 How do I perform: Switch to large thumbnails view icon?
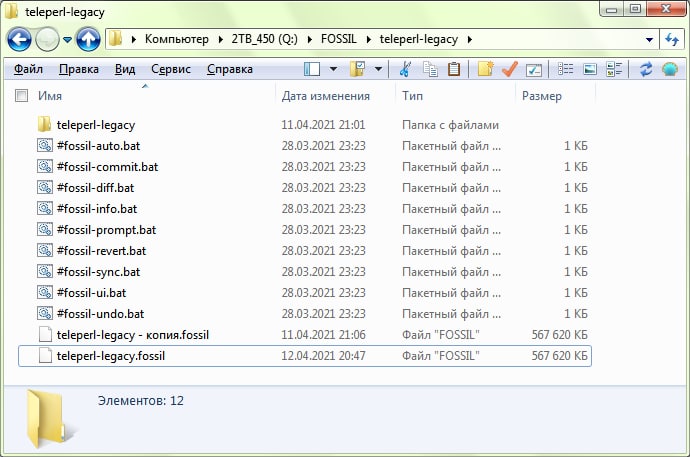coord(590,69)
